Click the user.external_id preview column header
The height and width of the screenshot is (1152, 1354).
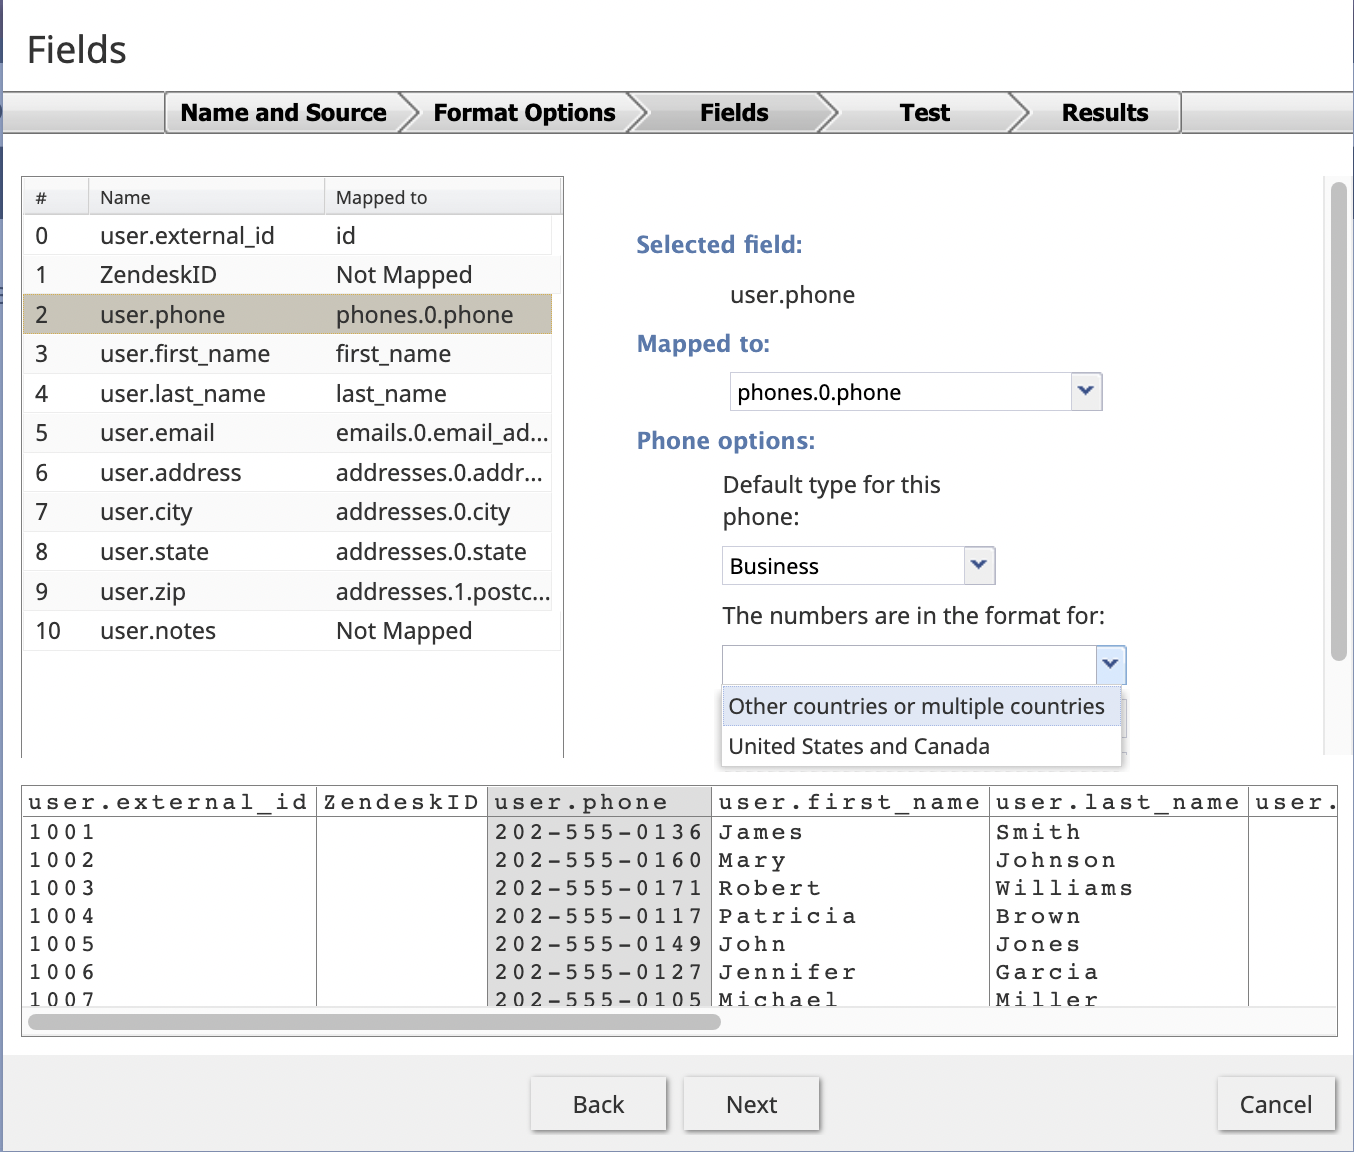pos(168,801)
